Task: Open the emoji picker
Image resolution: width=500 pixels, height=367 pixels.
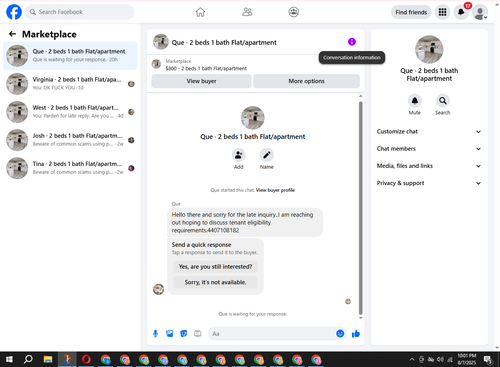Action: [340, 334]
